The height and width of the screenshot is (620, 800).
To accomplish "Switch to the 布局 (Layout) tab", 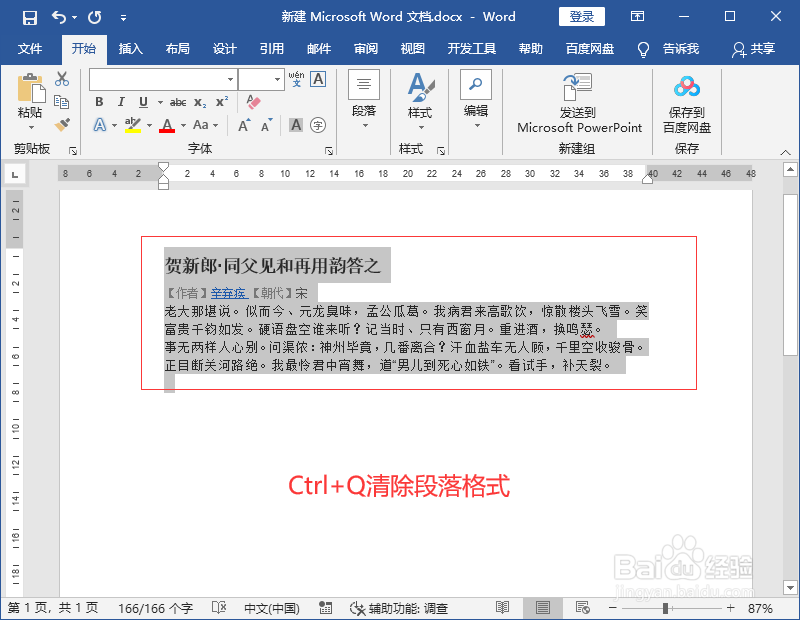I will point(178,49).
